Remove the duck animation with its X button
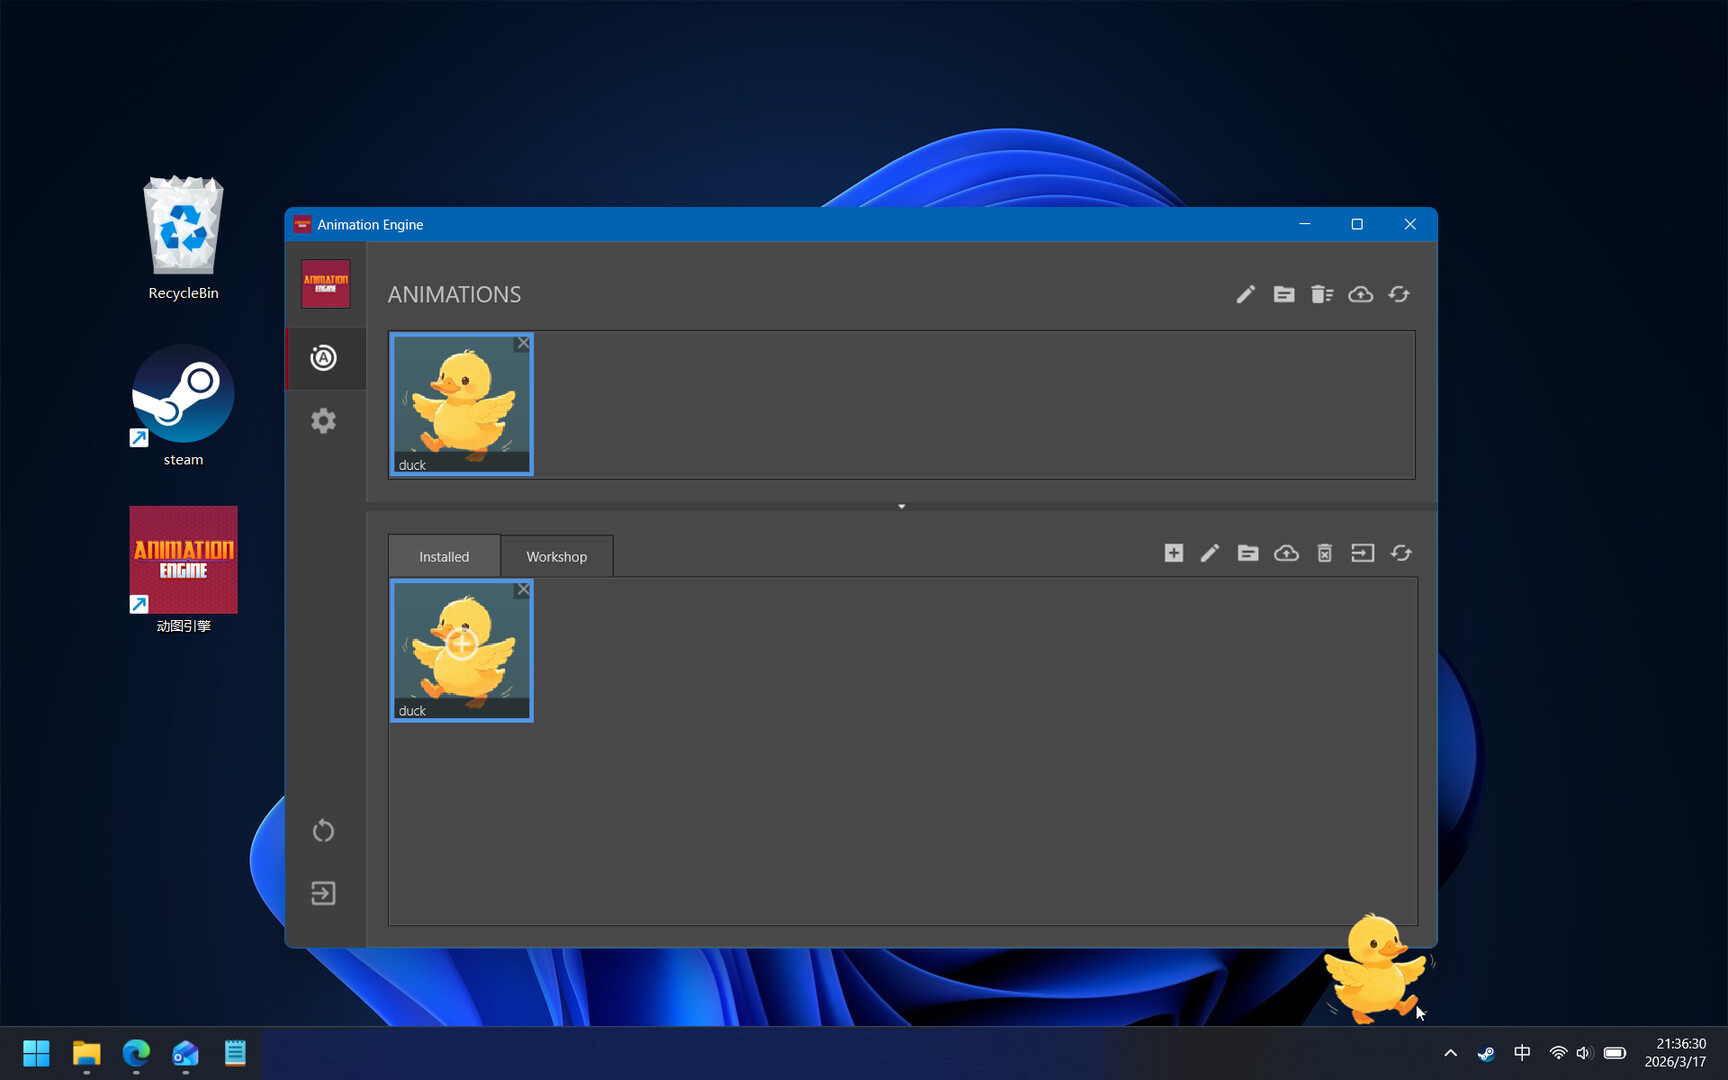Screen dimensions: 1728x1080 click(522, 343)
